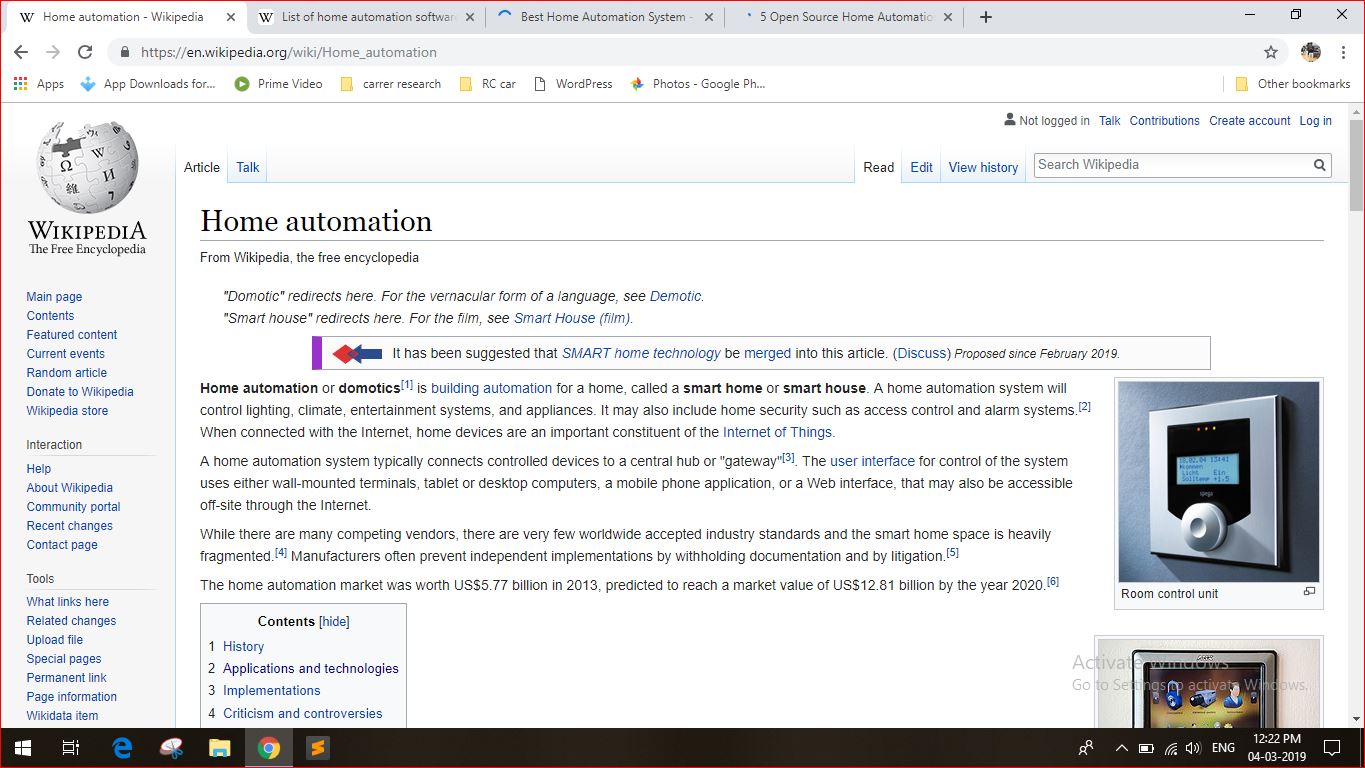
Task: Open the paint palette app in taskbar
Action: (x=171, y=748)
